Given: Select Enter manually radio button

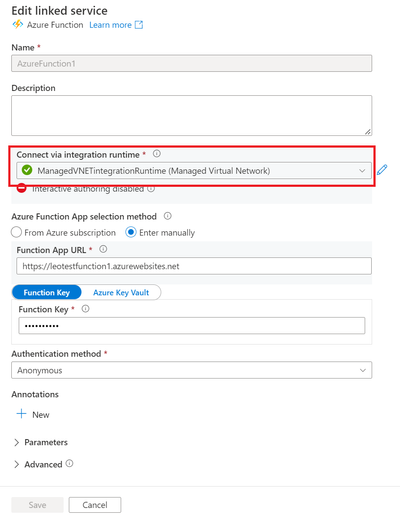Looking at the screenshot, I should coord(131,232).
